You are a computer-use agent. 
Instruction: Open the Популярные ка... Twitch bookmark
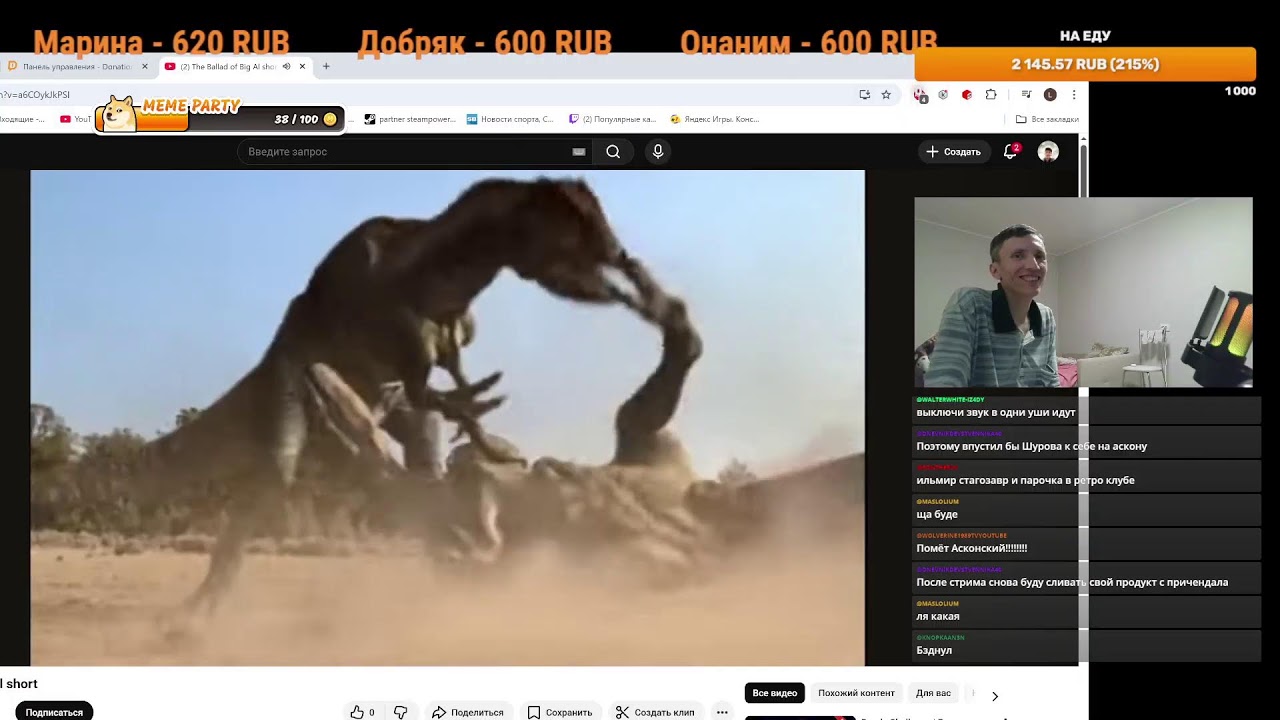611,119
